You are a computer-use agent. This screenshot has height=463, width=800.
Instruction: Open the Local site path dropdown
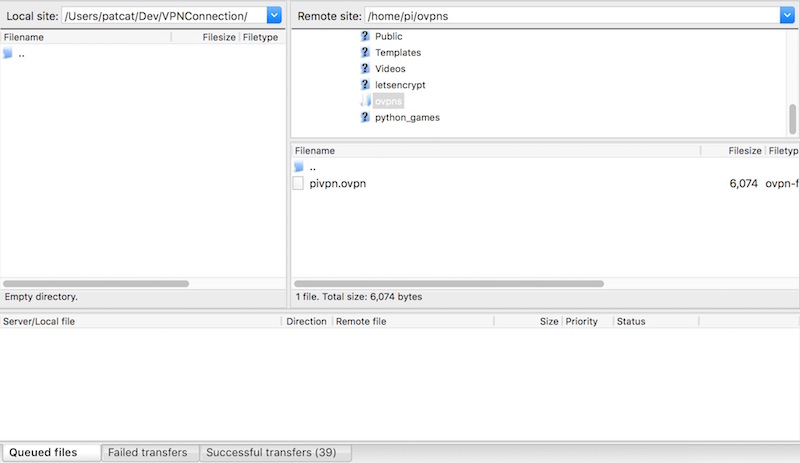click(x=274, y=15)
